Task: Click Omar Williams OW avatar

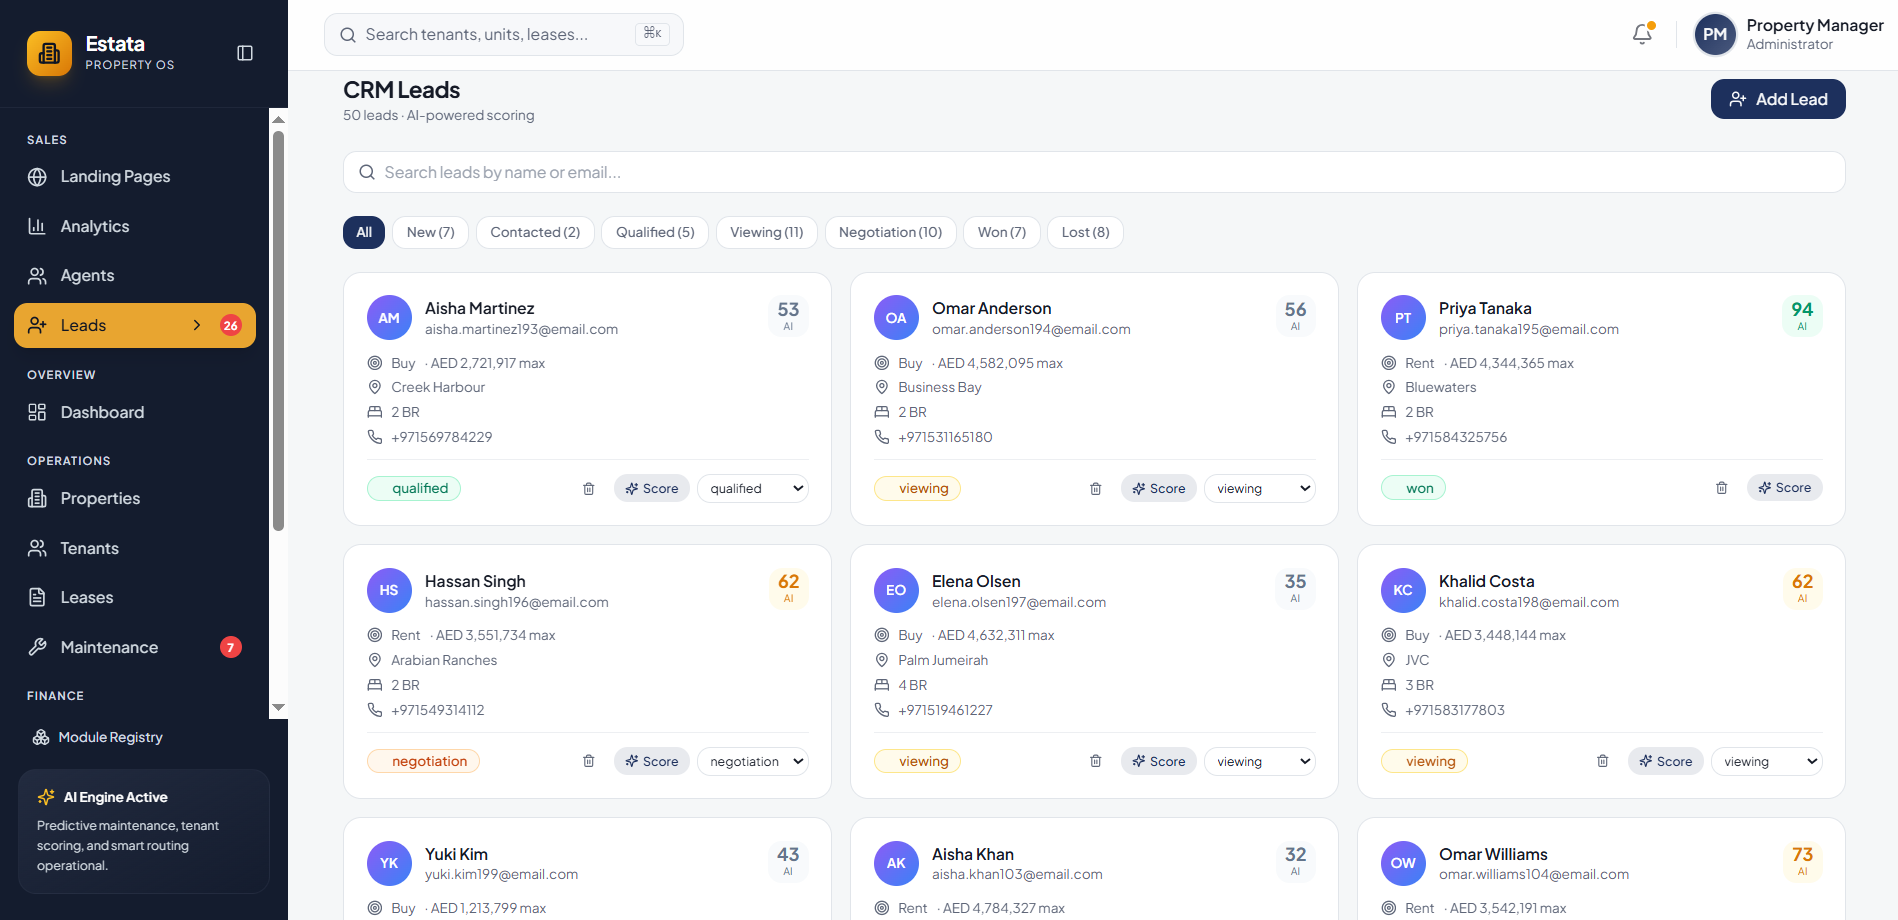Action: click(x=1403, y=863)
